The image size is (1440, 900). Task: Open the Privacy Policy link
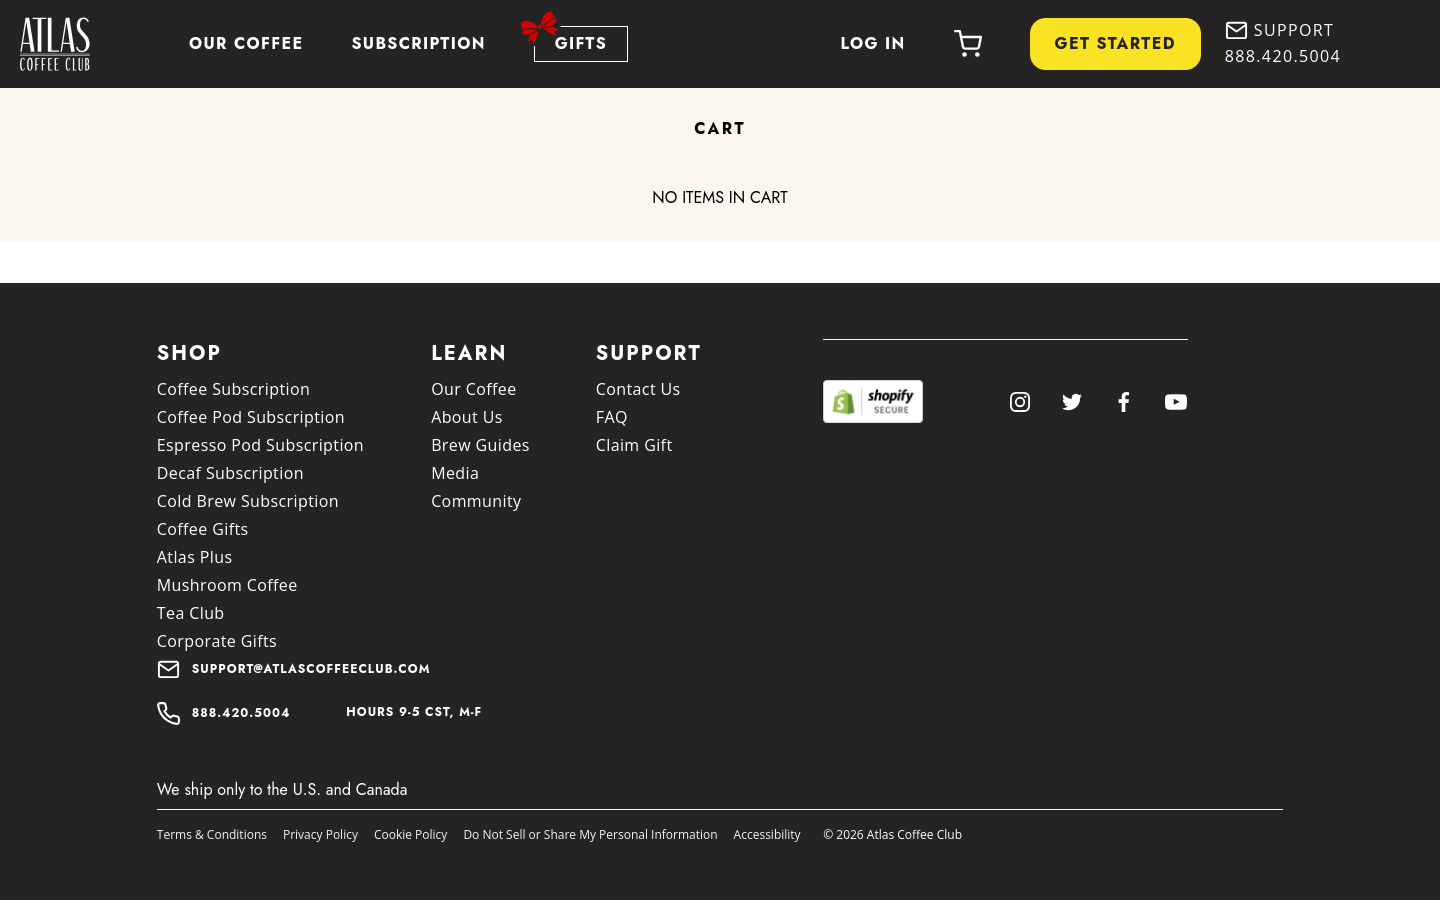pyautogui.click(x=320, y=835)
